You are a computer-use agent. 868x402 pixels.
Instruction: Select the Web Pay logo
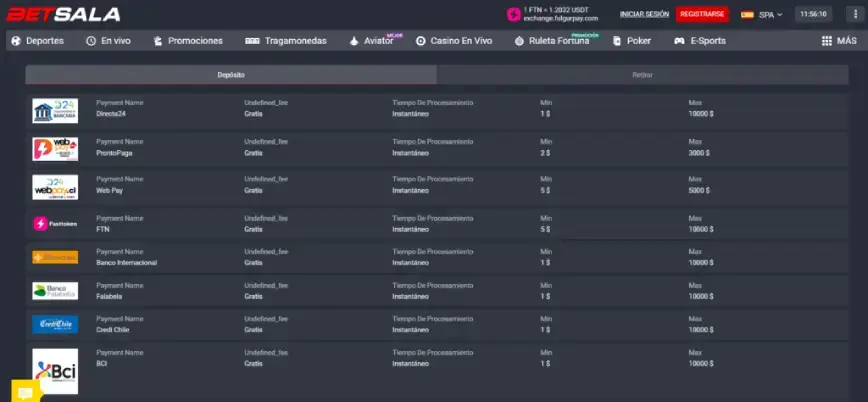[x=55, y=186]
